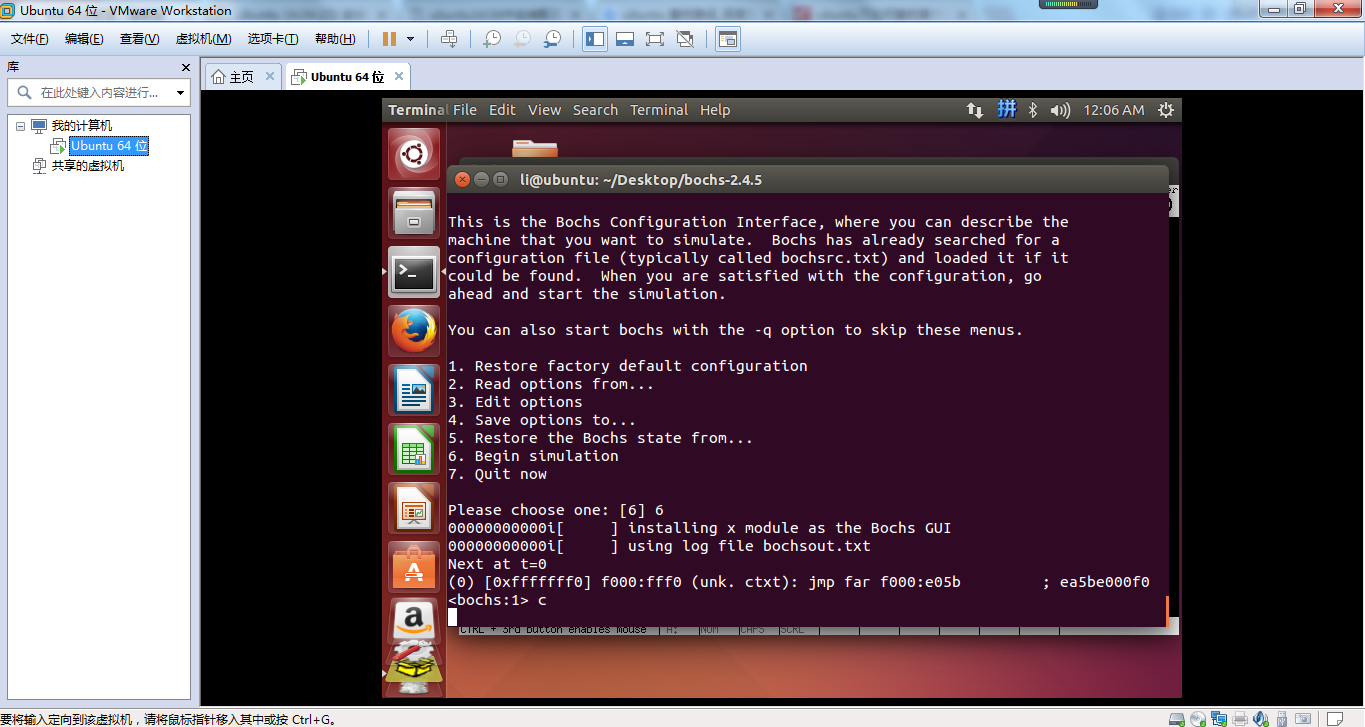Screen dimensions: 1365x727
Task: Open the terminal View menu
Action: pos(545,110)
